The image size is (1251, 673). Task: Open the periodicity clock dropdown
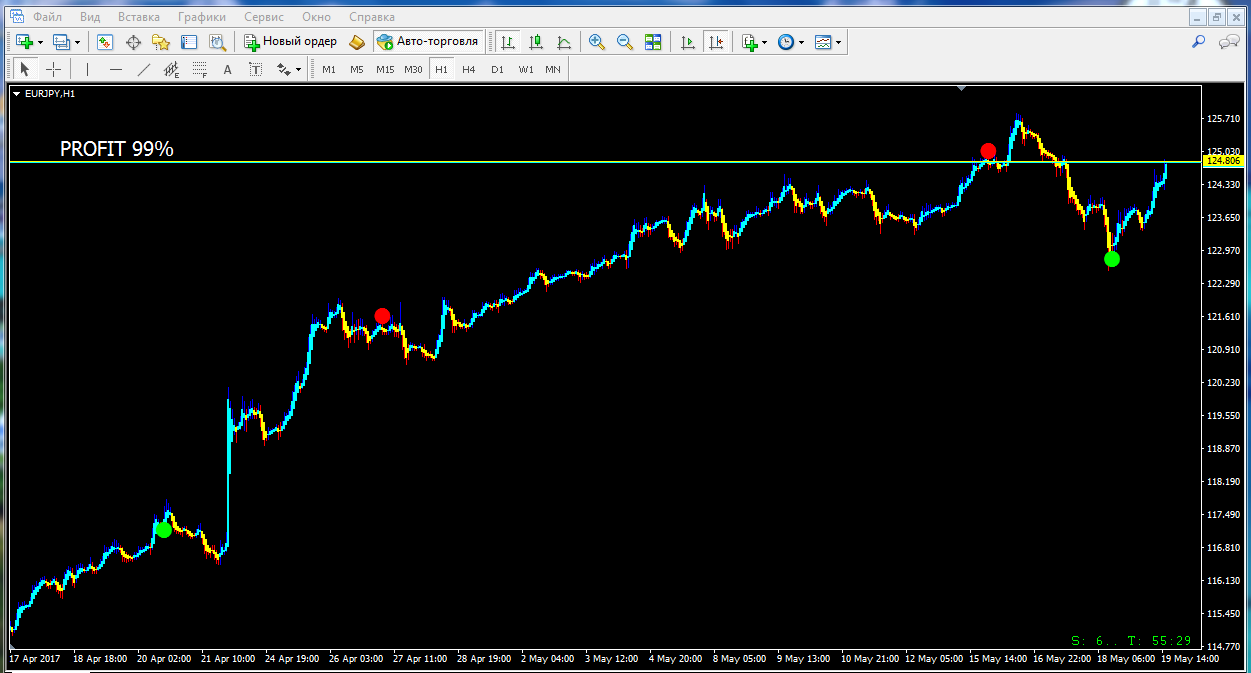tap(801, 42)
